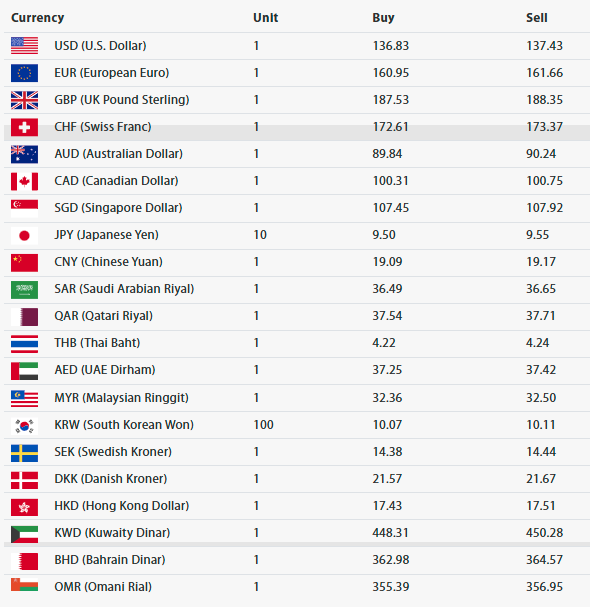Click the Currency column header
This screenshot has width=590, height=607.
38,18
